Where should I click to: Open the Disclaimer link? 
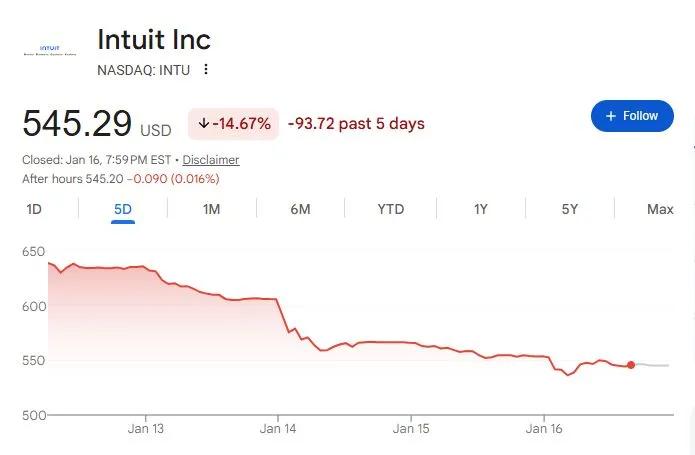pyautogui.click(x=211, y=160)
